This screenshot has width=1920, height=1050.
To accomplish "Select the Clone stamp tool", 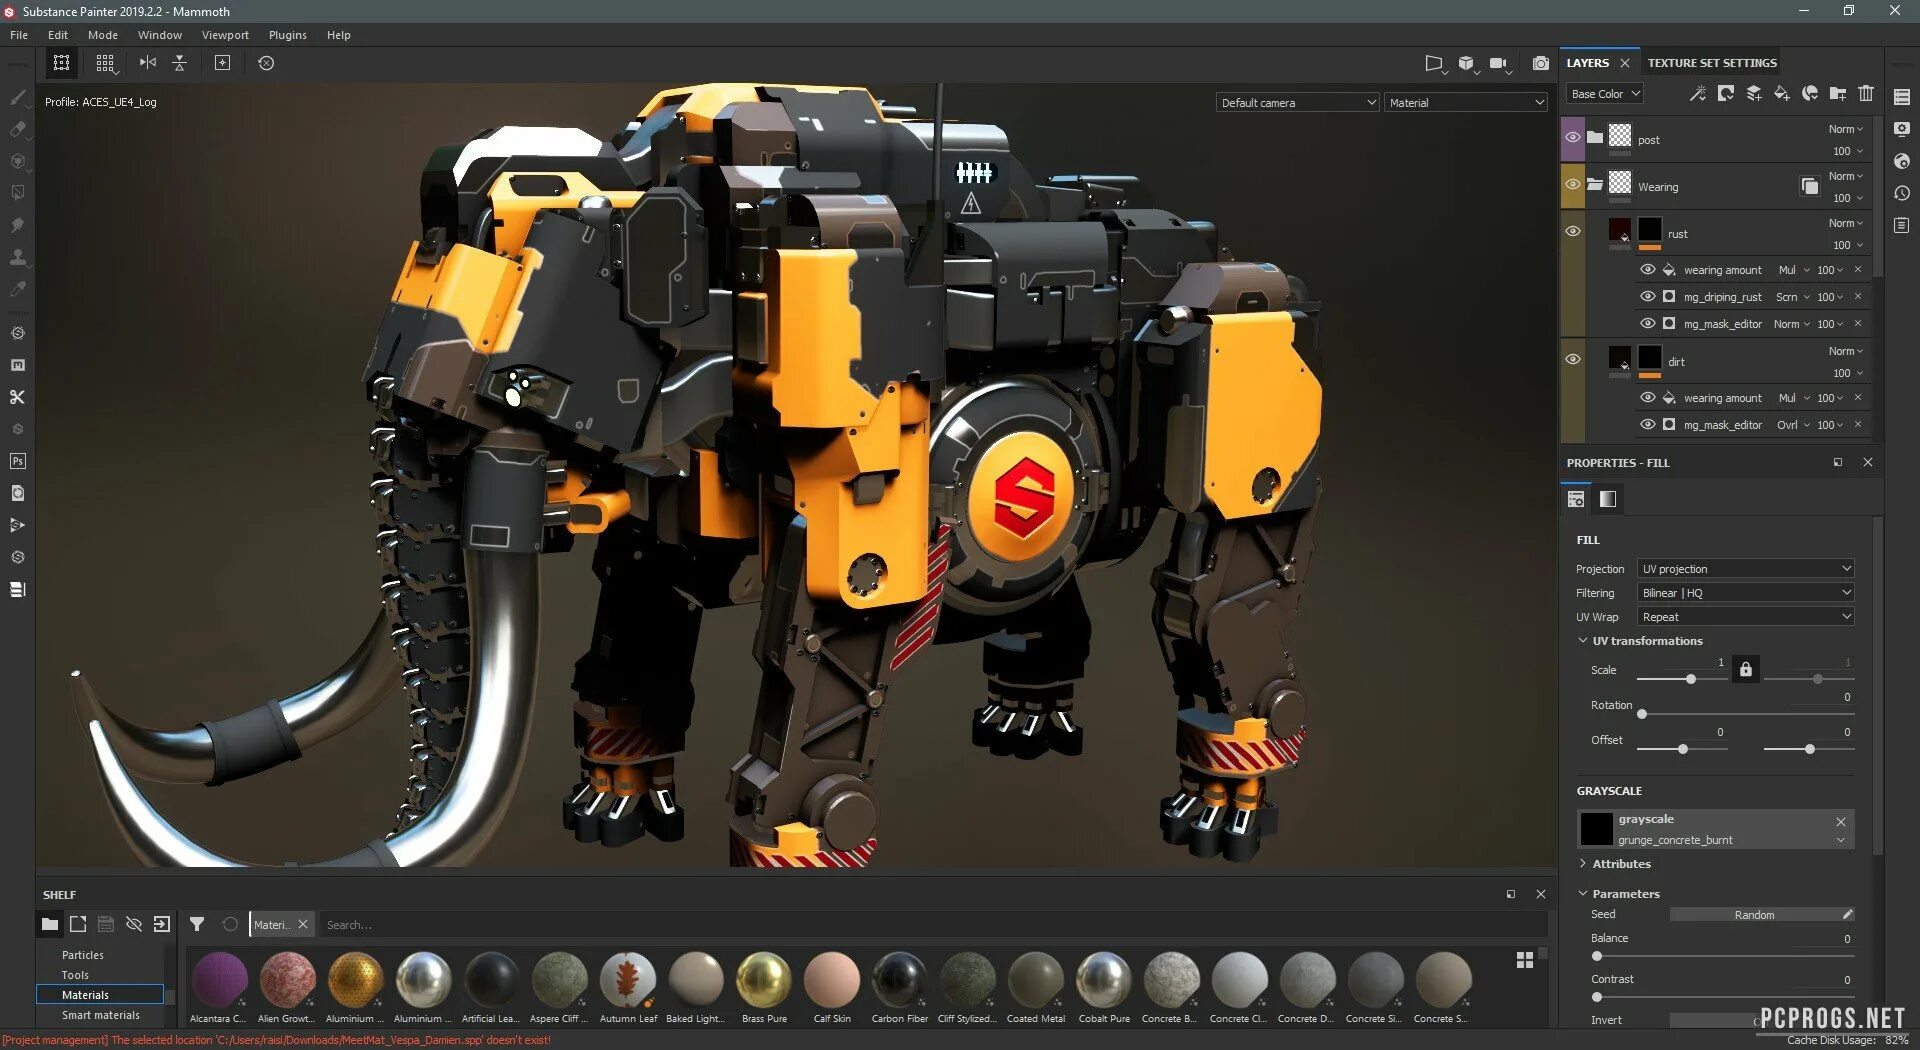I will [x=18, y=257].
